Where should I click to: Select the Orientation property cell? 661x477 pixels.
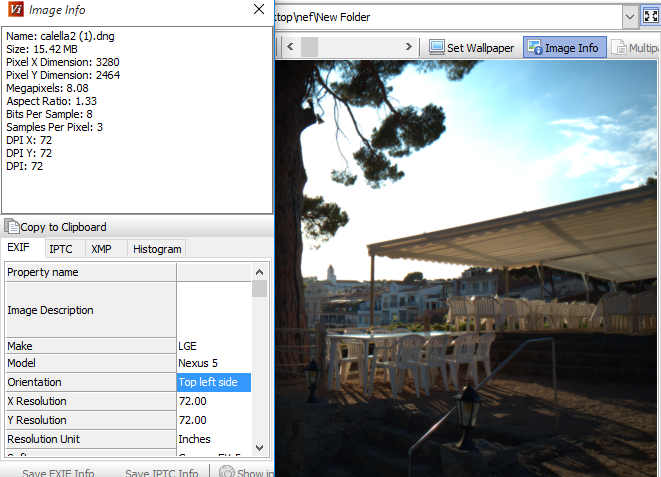(x=91, y=382)
